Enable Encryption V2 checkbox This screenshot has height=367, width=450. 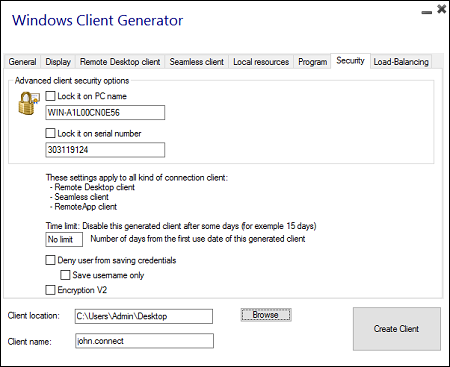click(50, 290)
